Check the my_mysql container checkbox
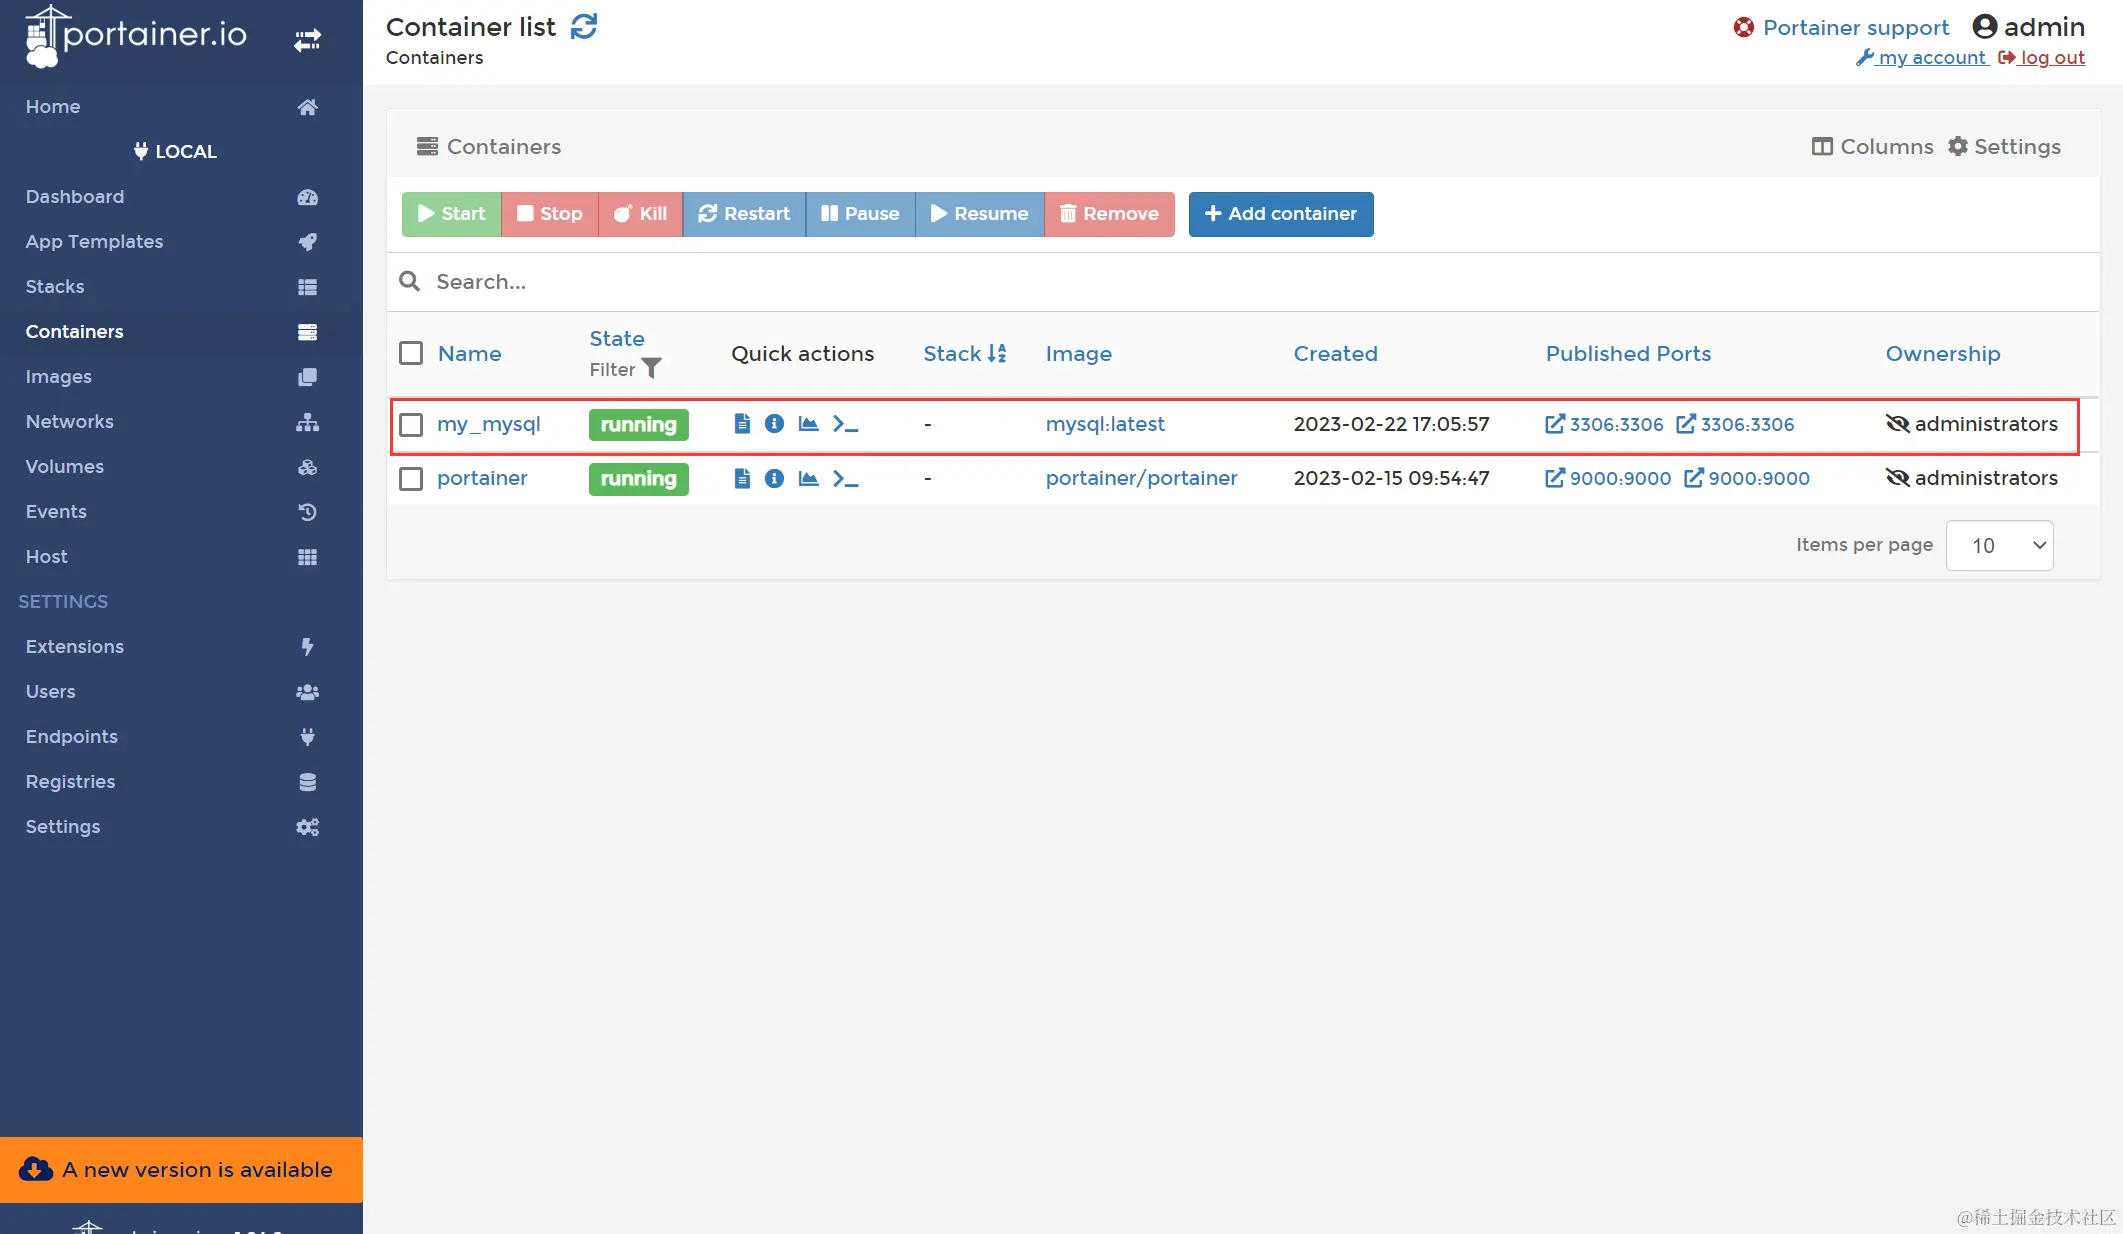Viewport: 2123px width, 1234px height. (x=411, y=425)
